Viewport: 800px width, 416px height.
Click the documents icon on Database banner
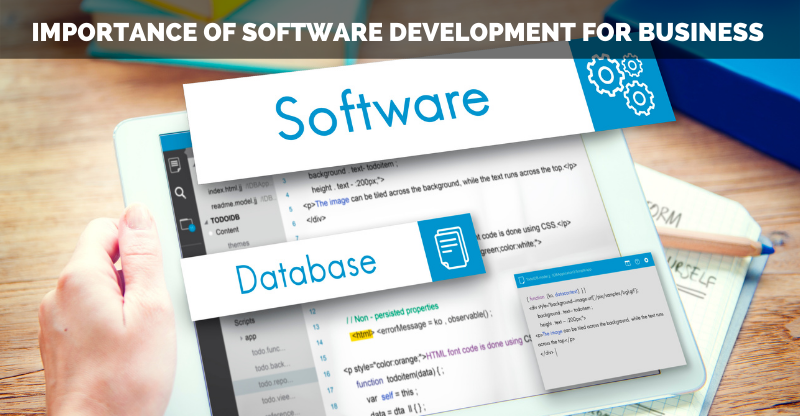point(450,249)
